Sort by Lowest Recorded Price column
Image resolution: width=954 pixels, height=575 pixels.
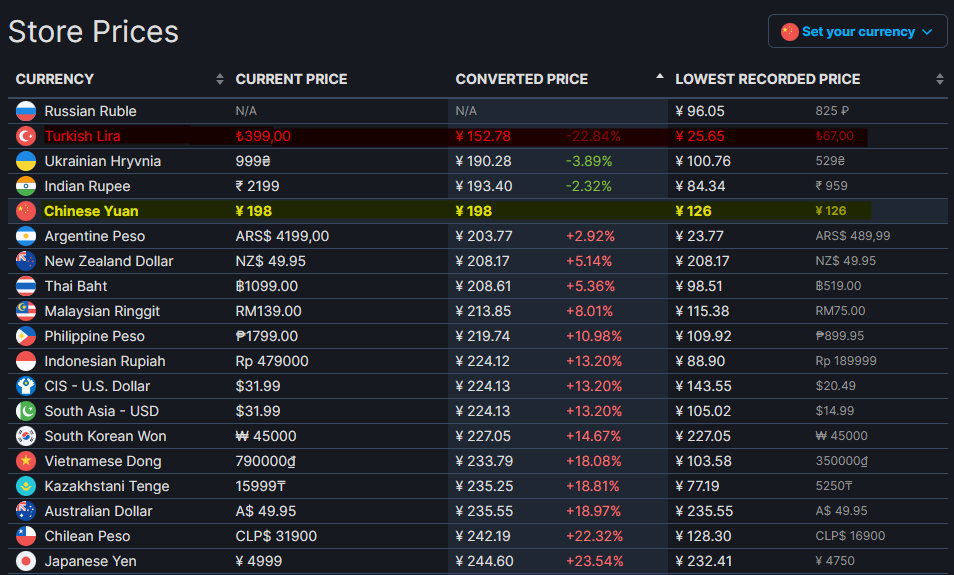[767, 79]
